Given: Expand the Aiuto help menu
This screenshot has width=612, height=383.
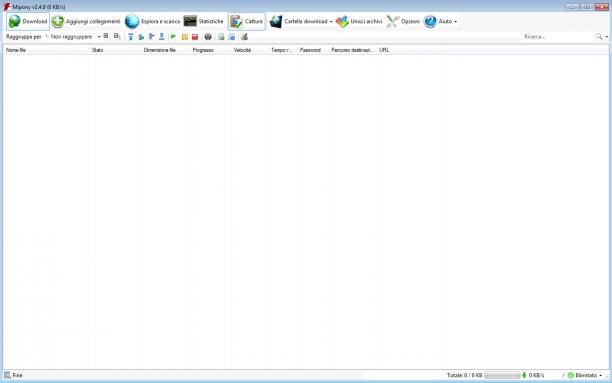Looking at the screenshot, I should point(440,21).
